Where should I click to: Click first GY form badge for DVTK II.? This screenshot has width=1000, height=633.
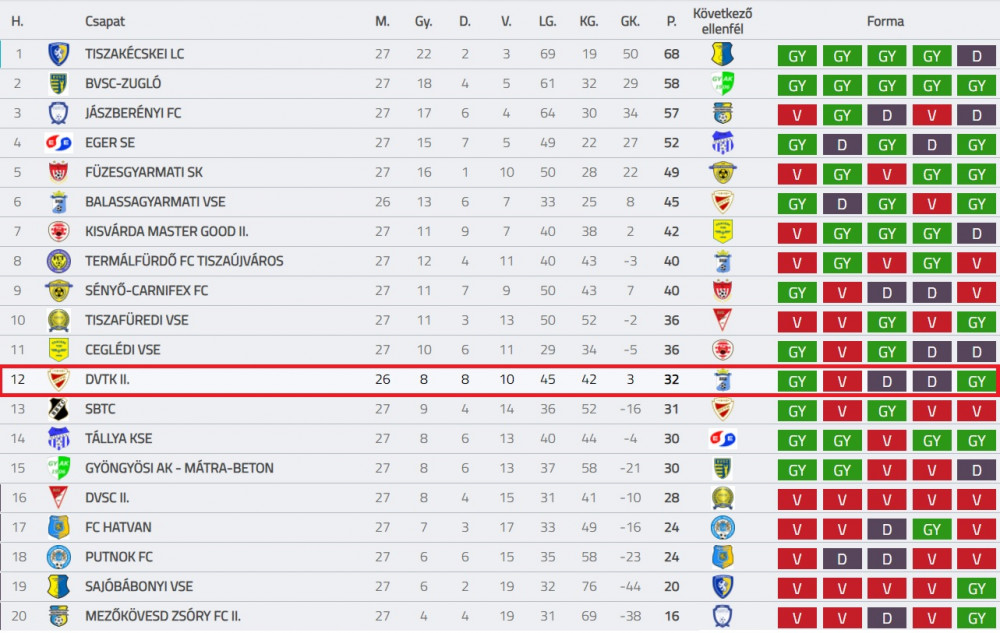[x=797, y=381]
